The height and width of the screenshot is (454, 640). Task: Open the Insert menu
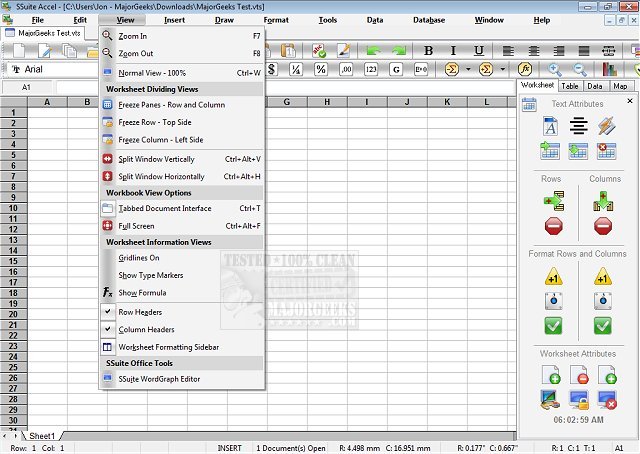174,20
